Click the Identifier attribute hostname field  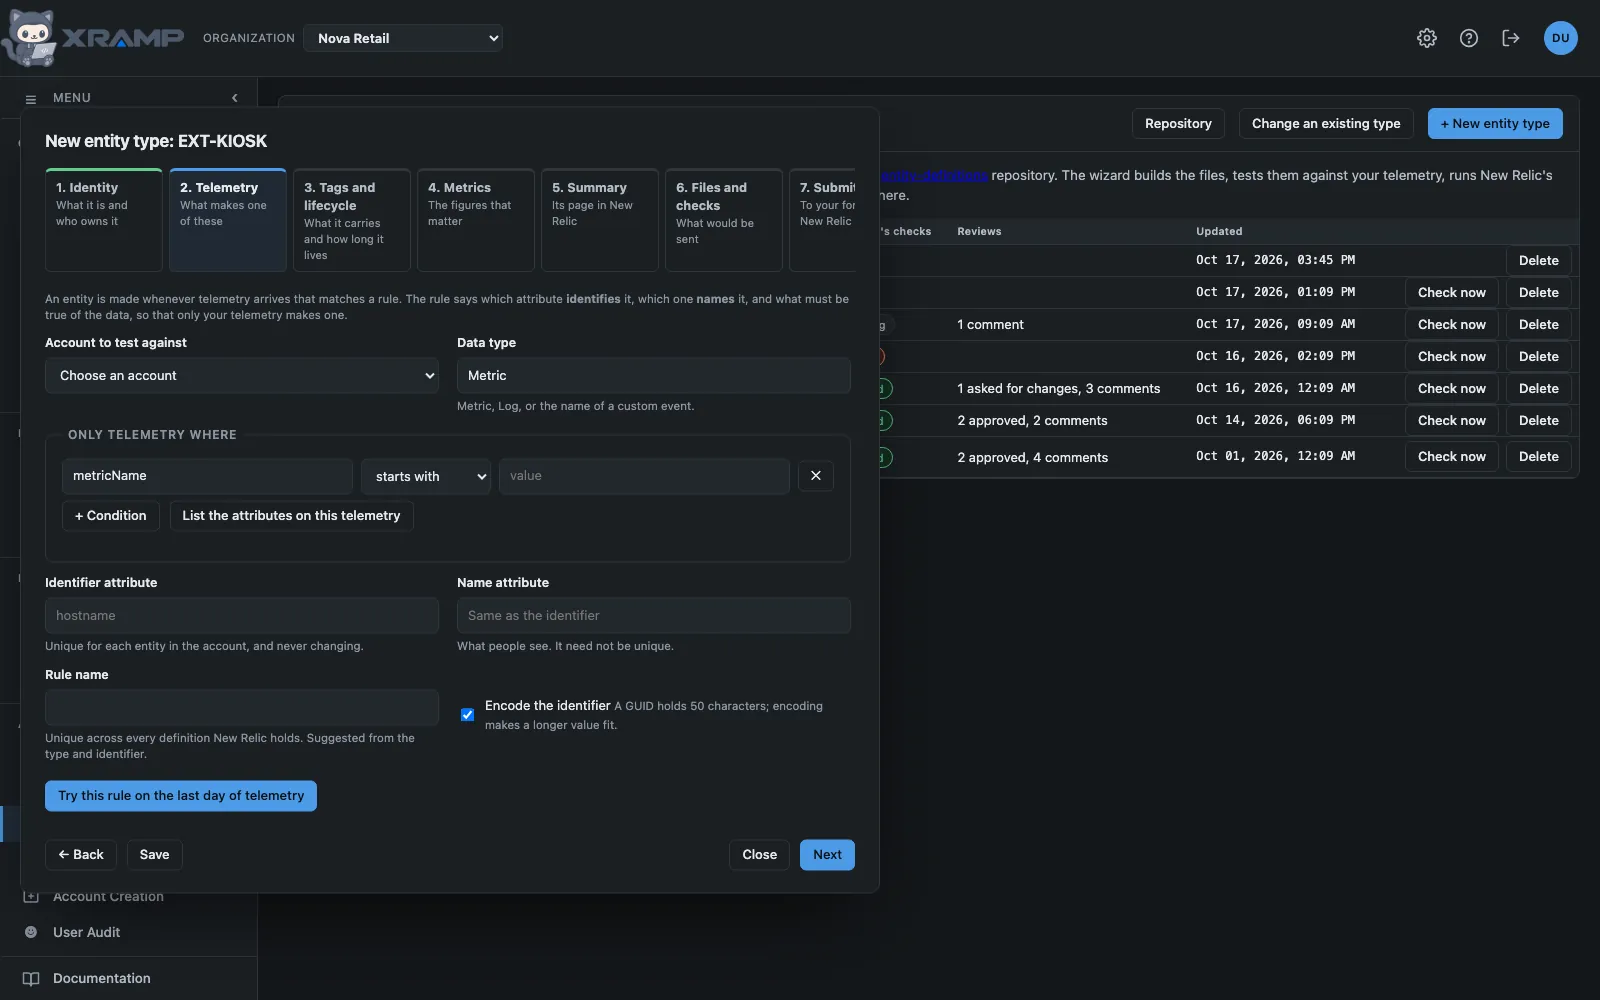coord(242,616)
